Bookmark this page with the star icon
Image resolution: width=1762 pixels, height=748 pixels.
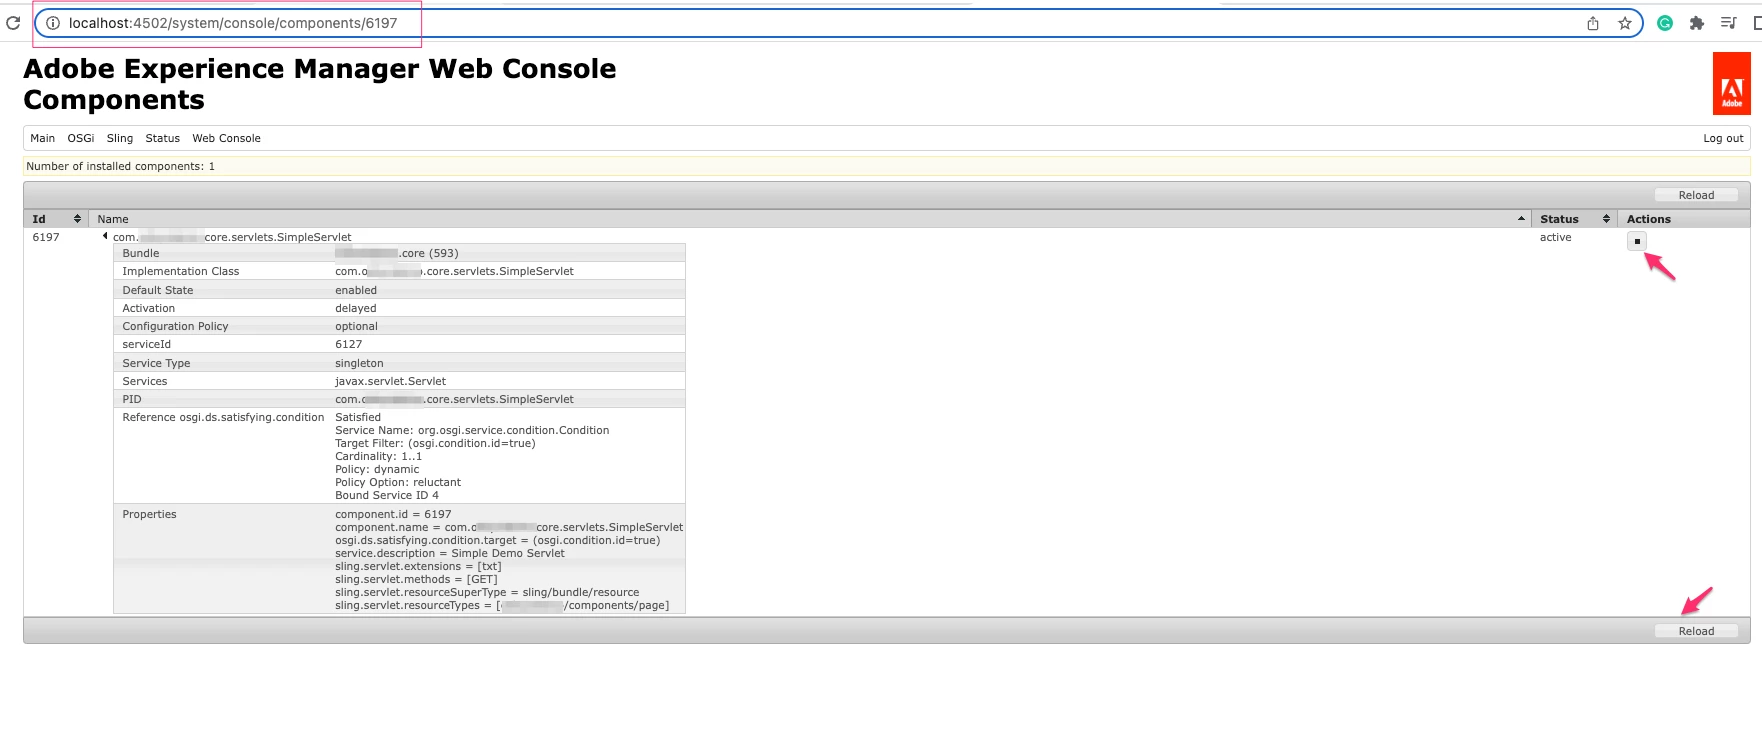pyautogui.click(x=1625, y=23)
